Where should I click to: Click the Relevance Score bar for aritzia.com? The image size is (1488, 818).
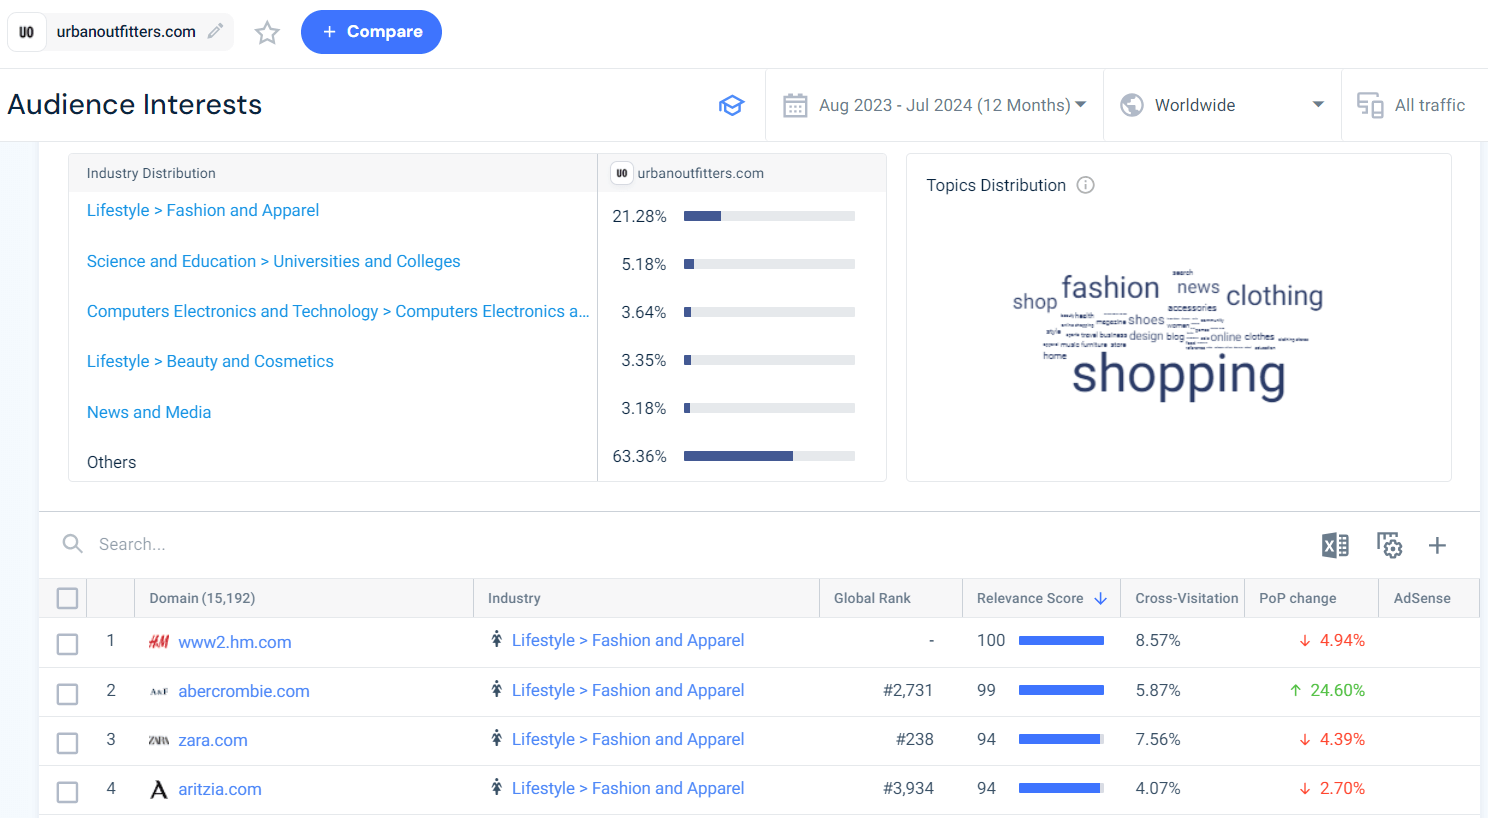[x=1061, y=787]
